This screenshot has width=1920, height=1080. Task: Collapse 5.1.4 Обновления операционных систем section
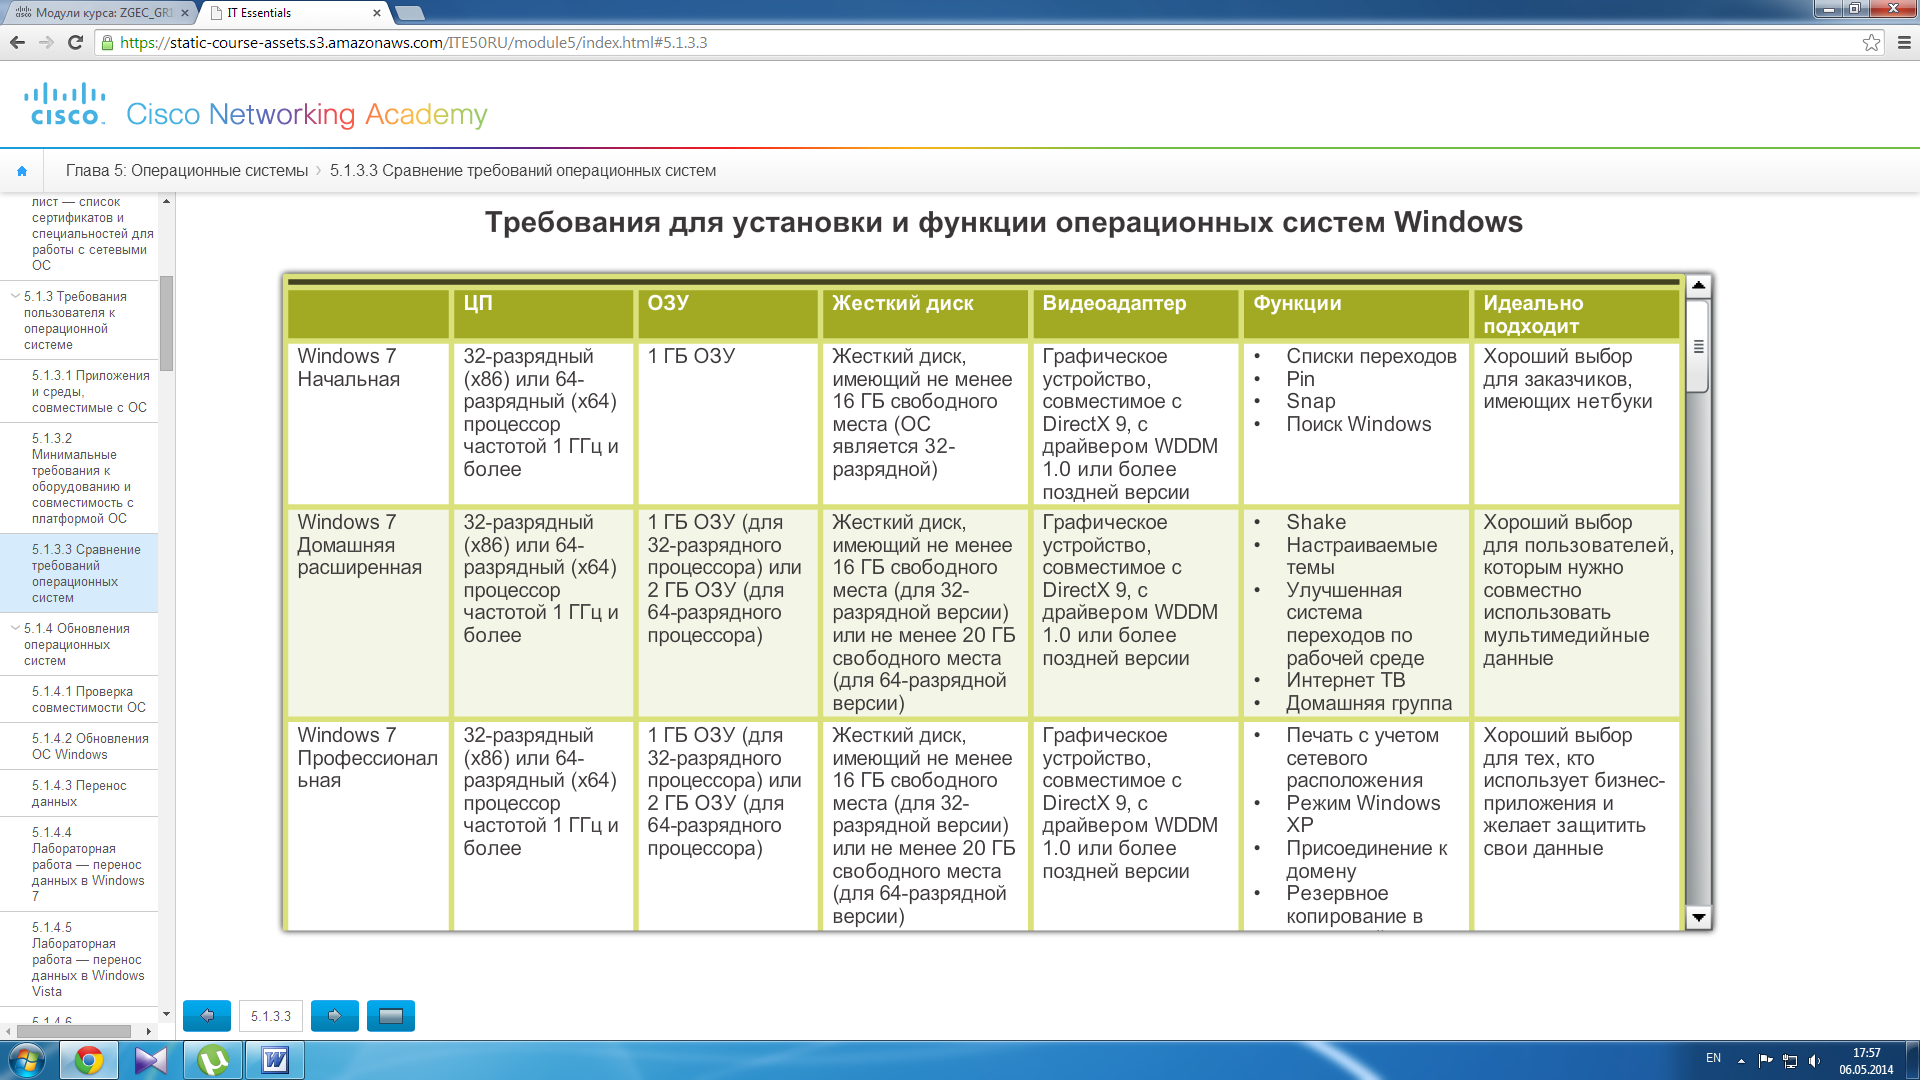coord(14,628)
